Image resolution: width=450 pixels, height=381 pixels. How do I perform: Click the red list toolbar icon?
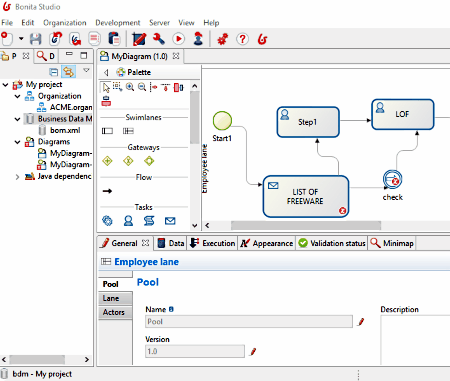click(x=95, y=39)
